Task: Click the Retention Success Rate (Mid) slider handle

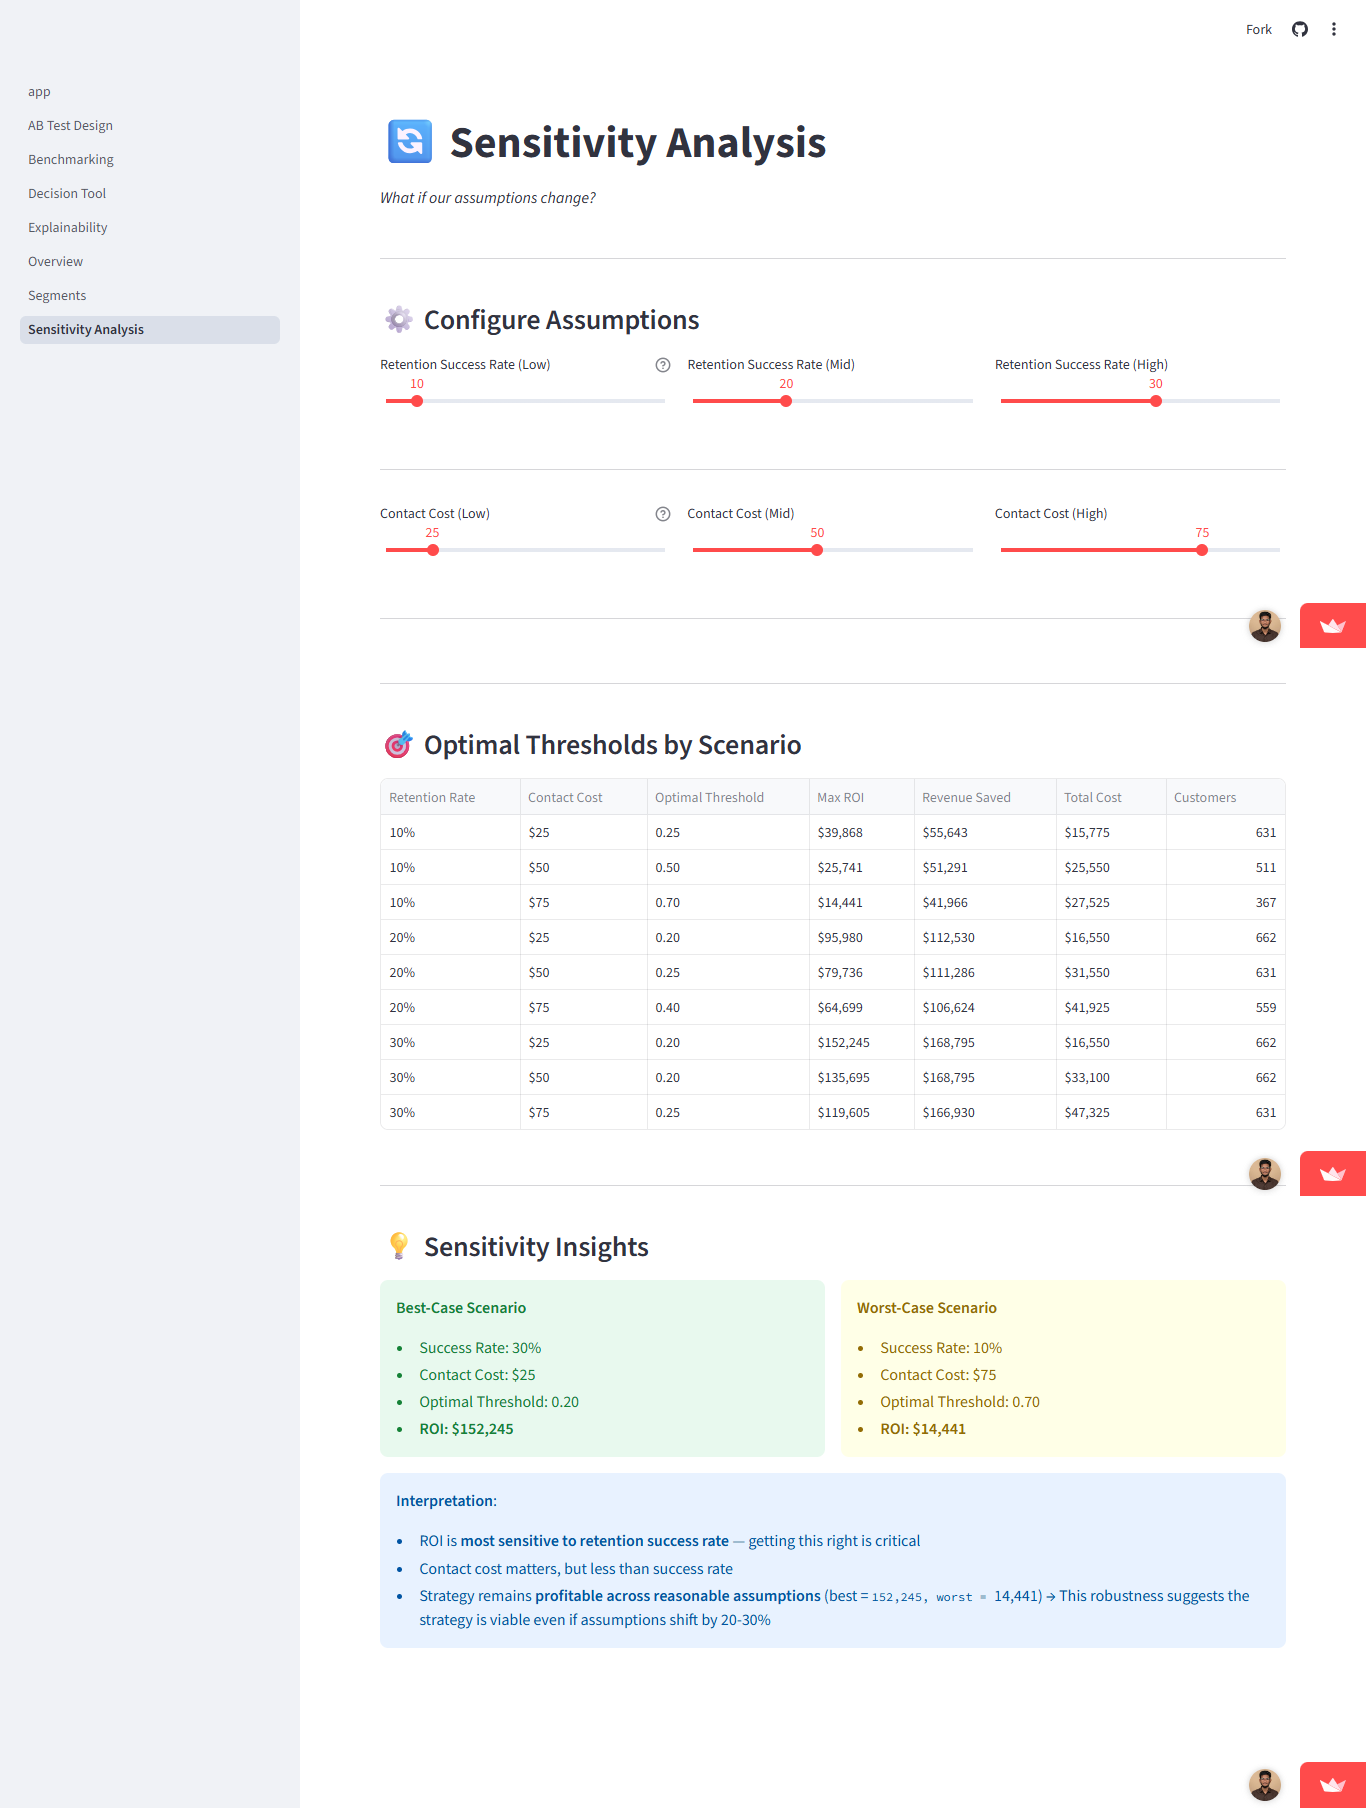Action: 786,401
